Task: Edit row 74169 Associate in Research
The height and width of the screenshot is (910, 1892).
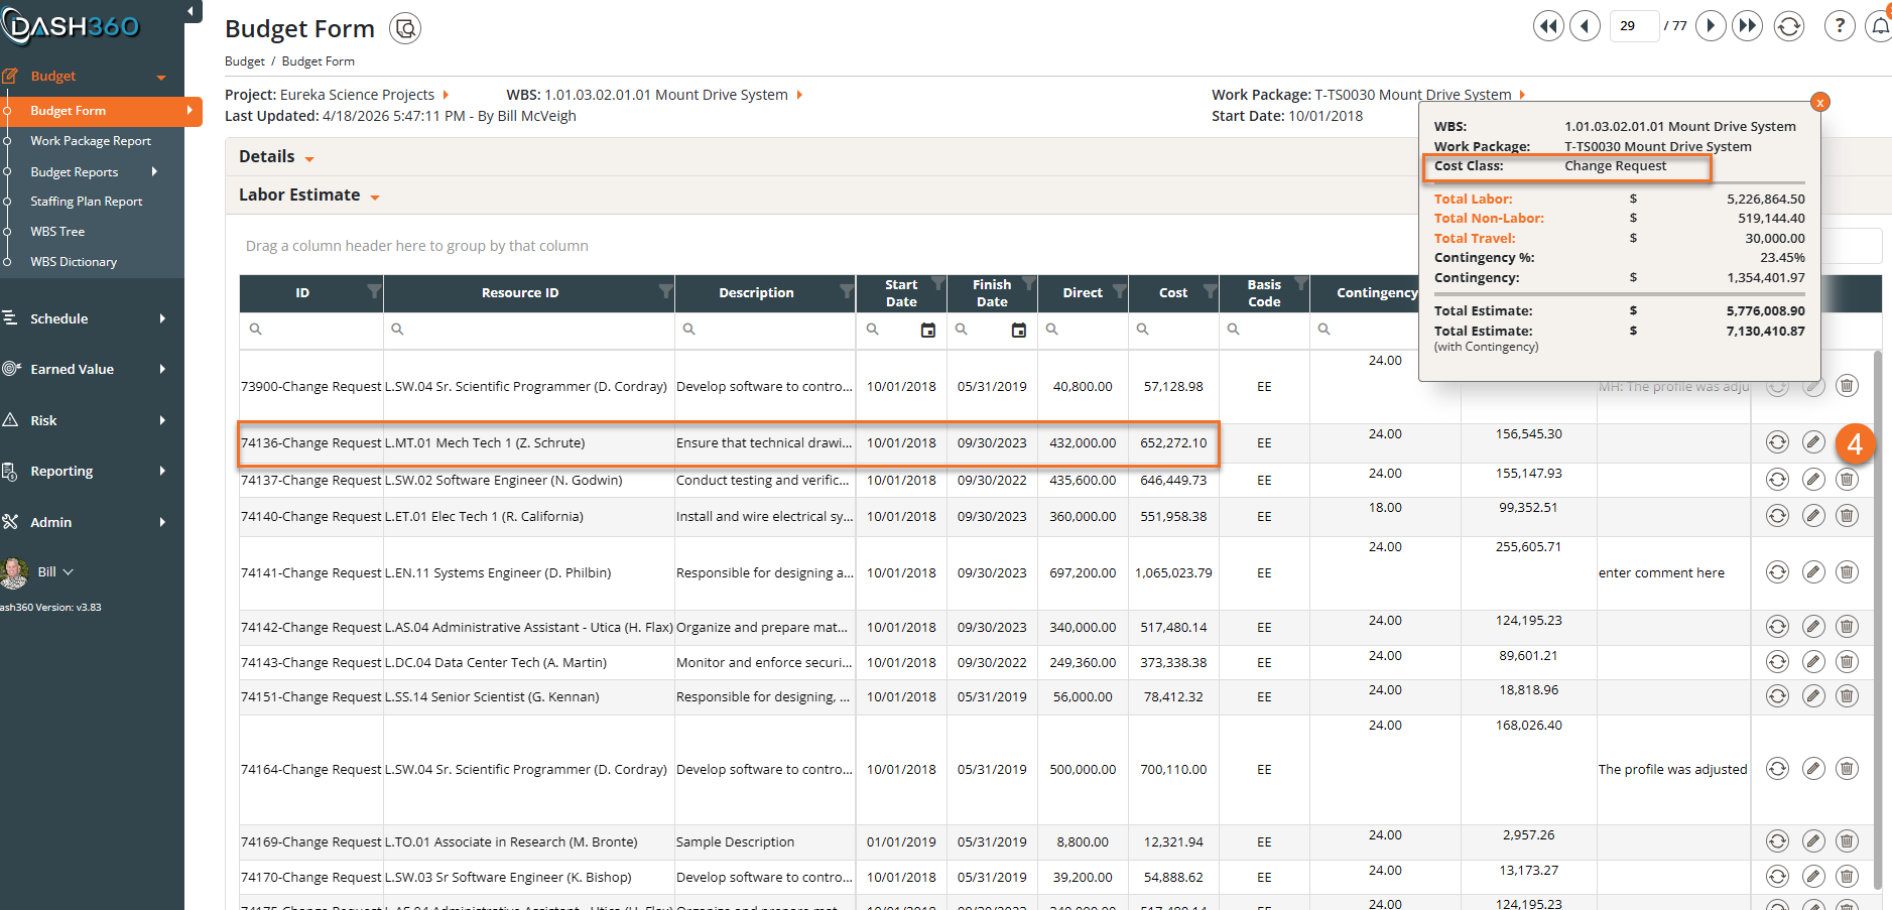Action: point(1813,842)
